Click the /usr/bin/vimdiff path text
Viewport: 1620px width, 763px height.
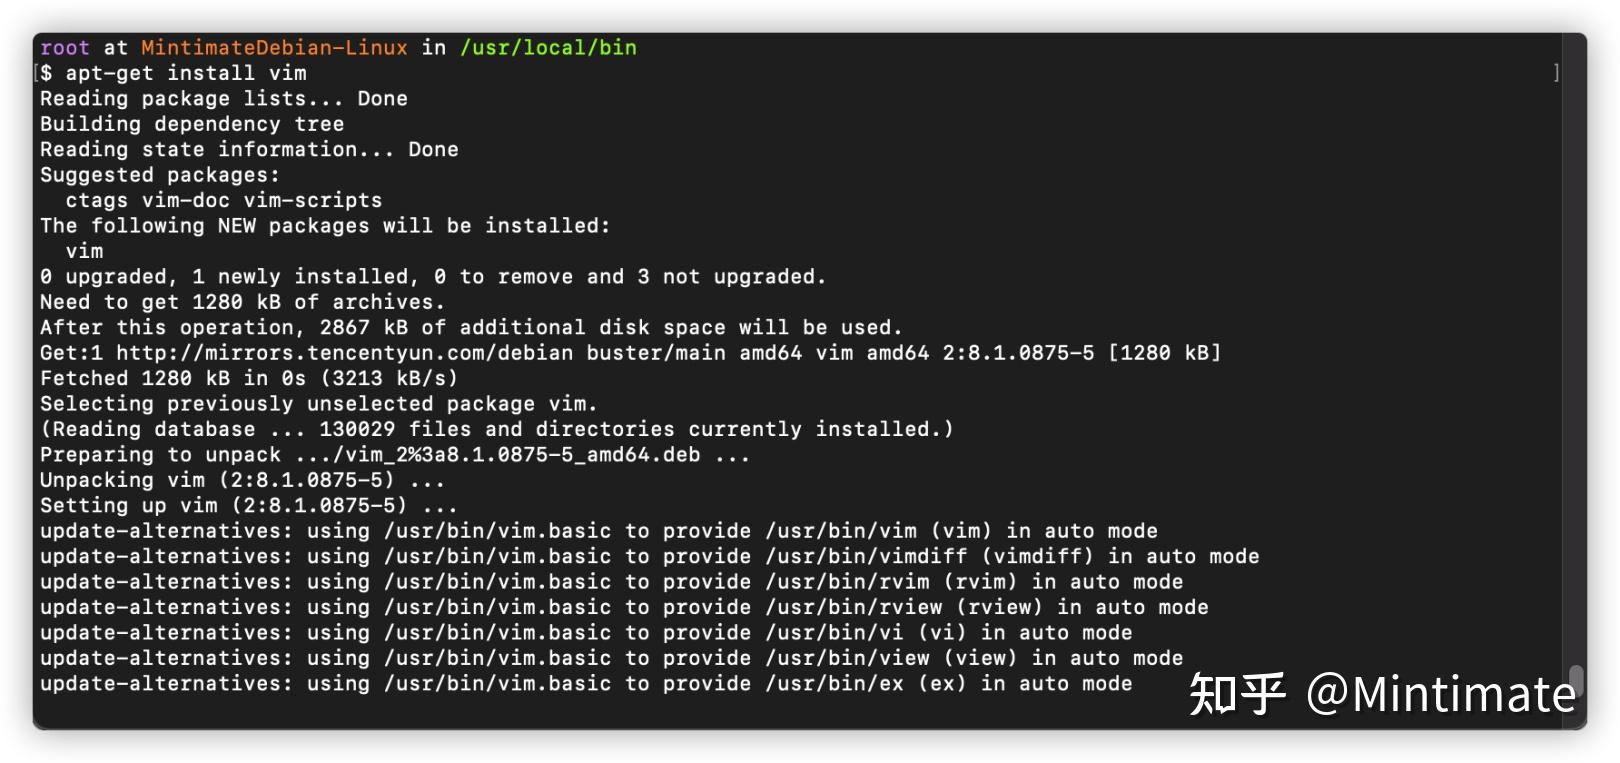click(866, 556)
